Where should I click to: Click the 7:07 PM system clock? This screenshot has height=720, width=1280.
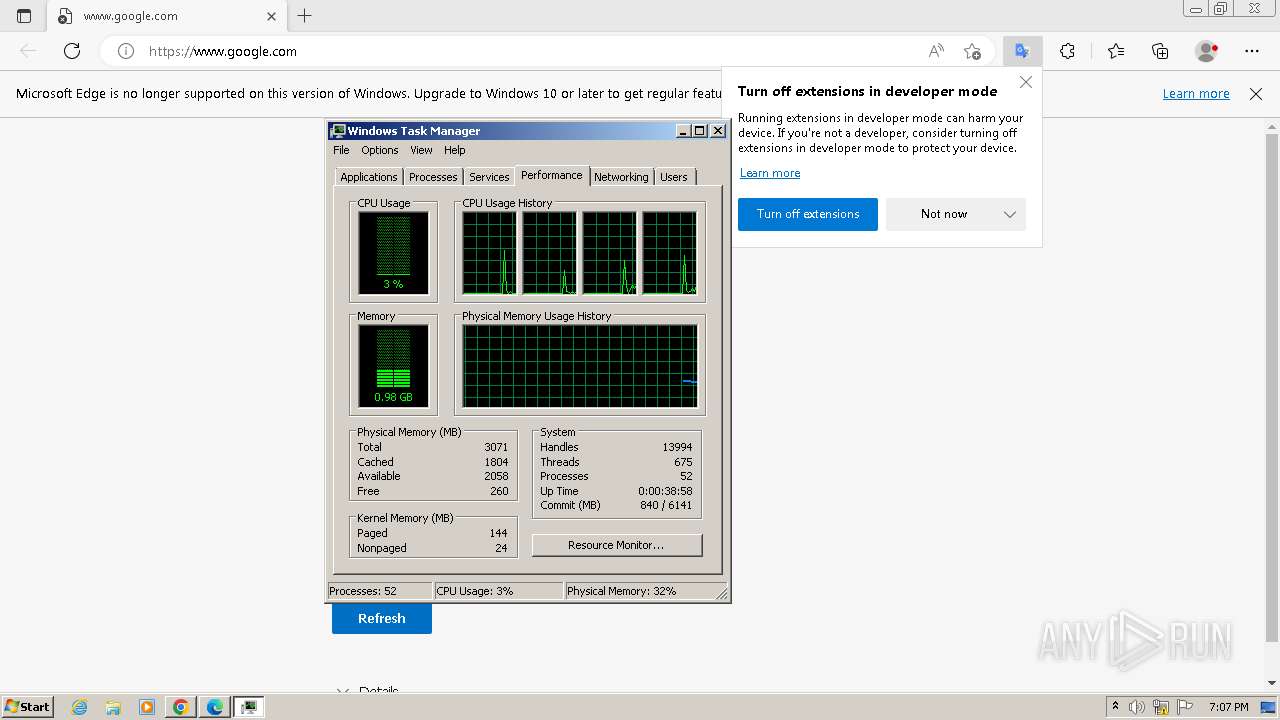tap(1228, 707)
